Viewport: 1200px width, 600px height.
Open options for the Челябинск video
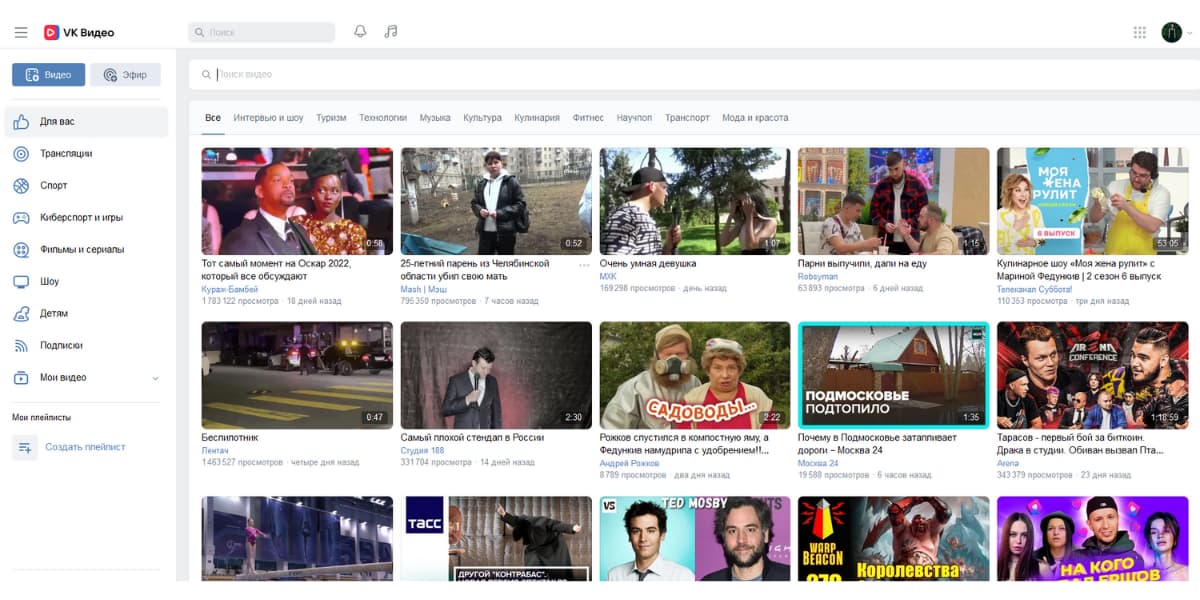point(584,264)
